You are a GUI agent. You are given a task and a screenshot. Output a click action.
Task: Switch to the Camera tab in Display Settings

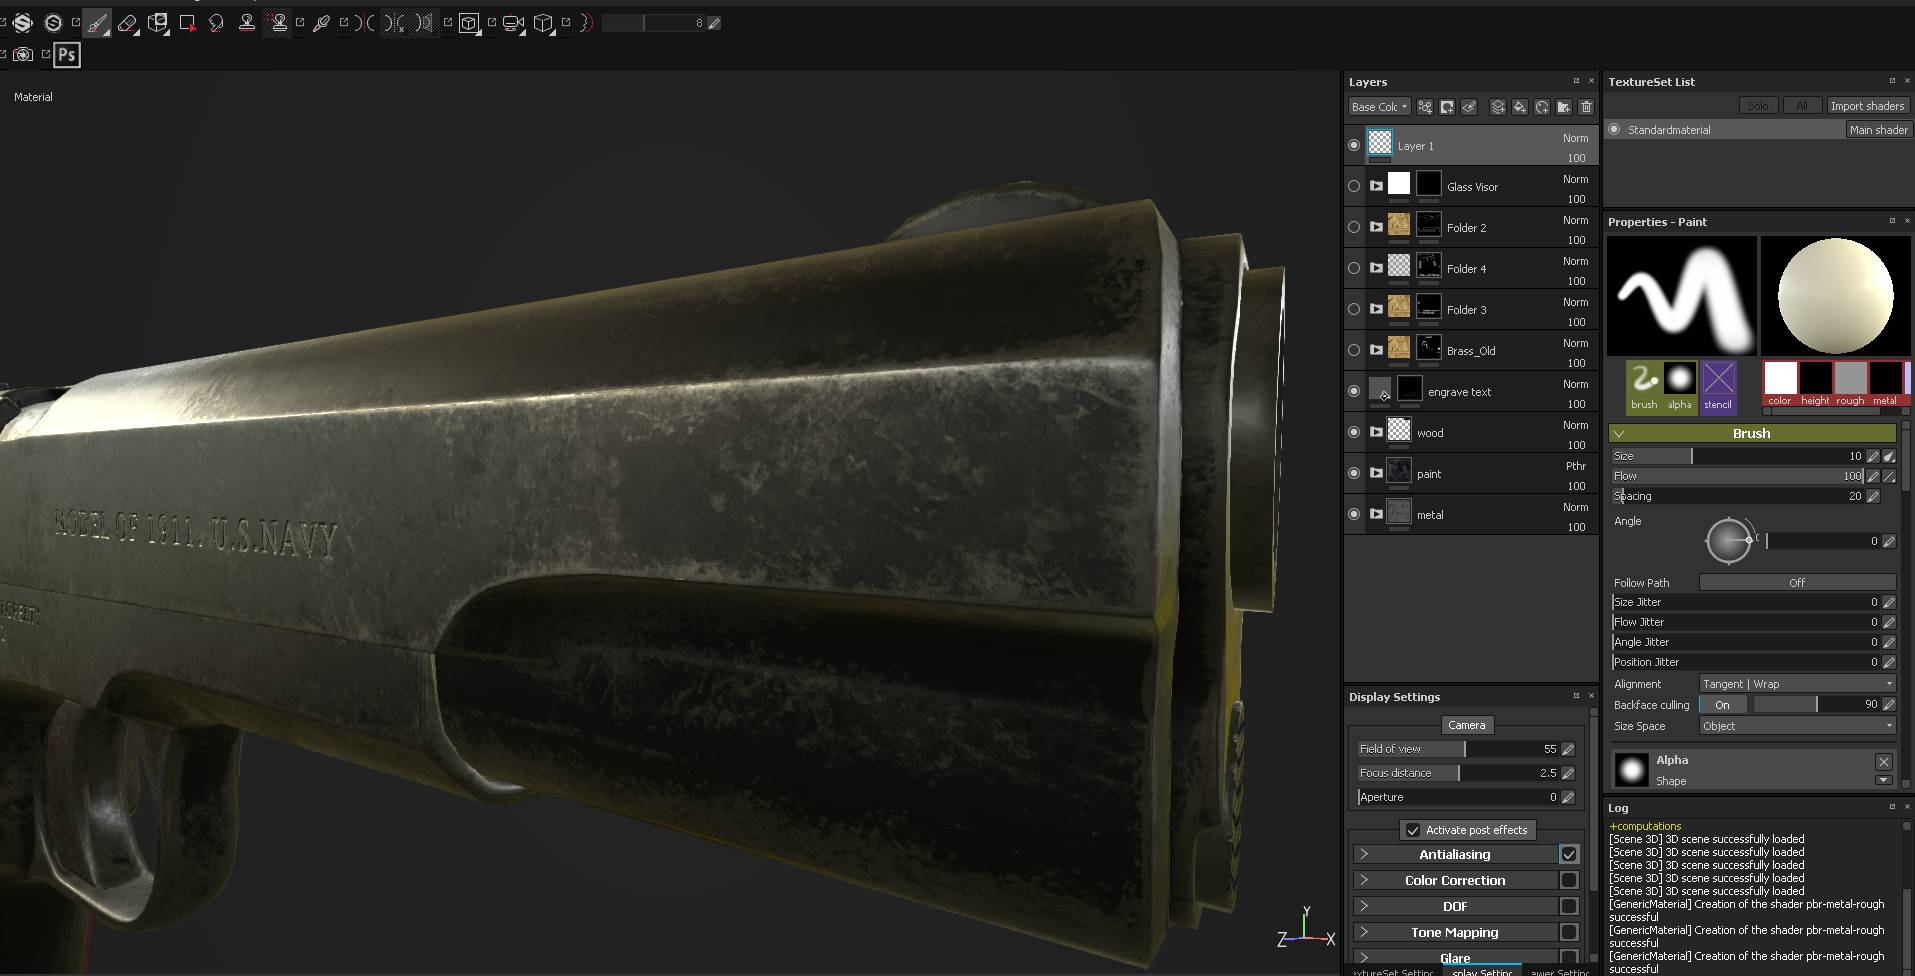click(1466, 724)
